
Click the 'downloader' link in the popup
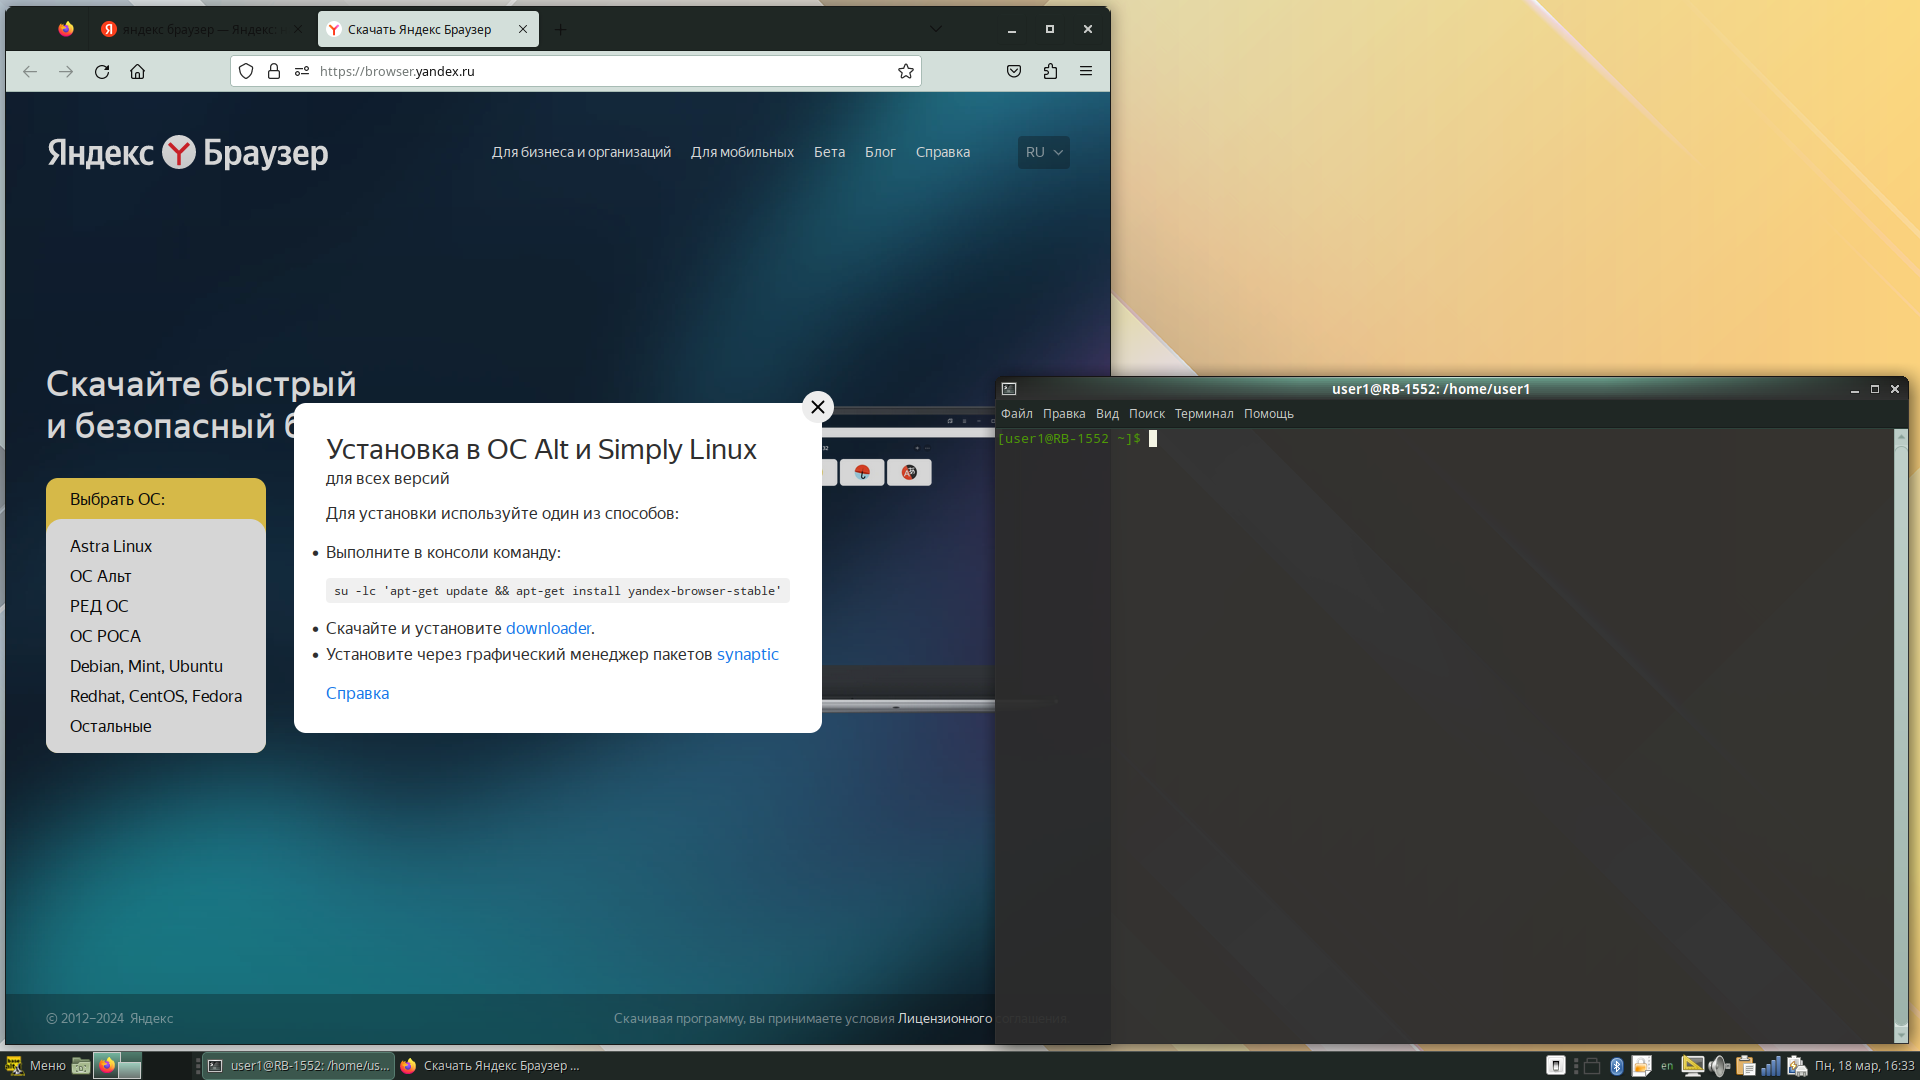coord(548,628)
